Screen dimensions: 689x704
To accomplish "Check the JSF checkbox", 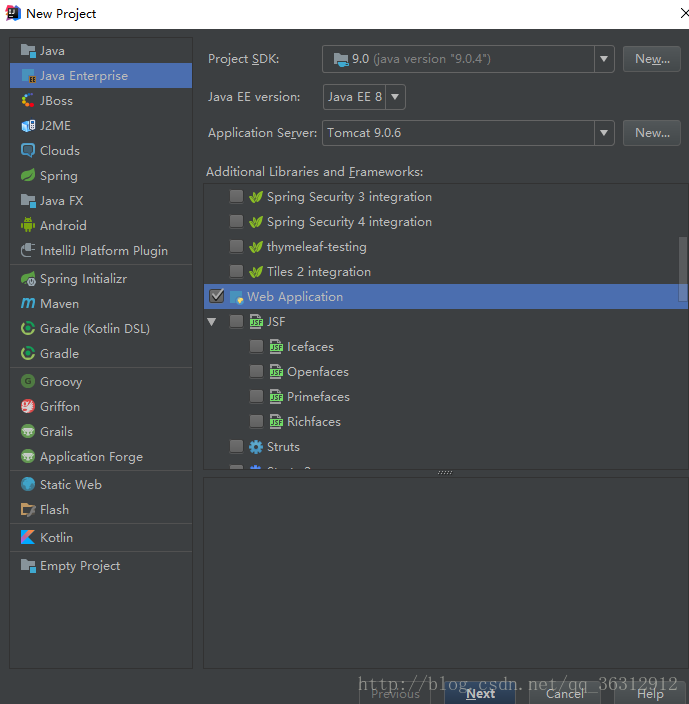I will (236, 321).
